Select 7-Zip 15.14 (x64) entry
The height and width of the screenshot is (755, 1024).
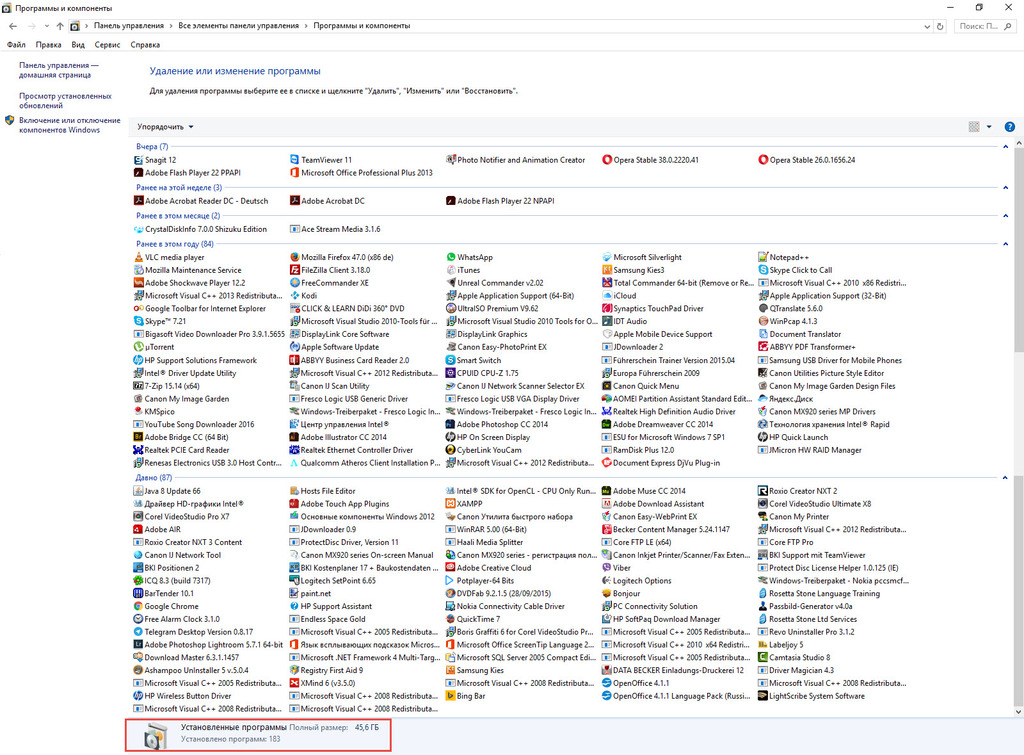coord(167,387)
